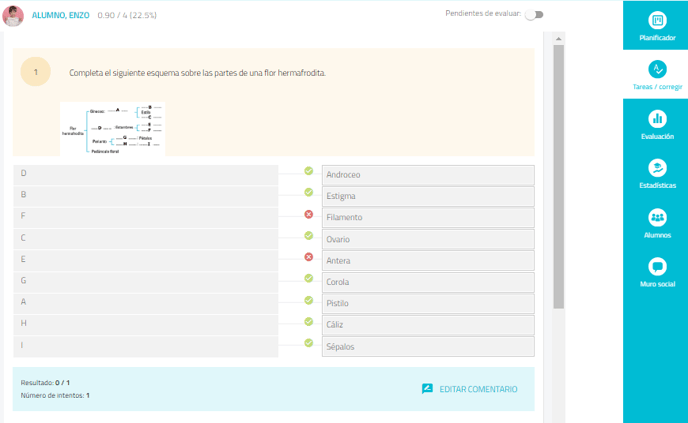This screenshot has width=688, height=423.
Task: Click the score 0.90 / 4 (22.5%)
Action: point(127,15)
